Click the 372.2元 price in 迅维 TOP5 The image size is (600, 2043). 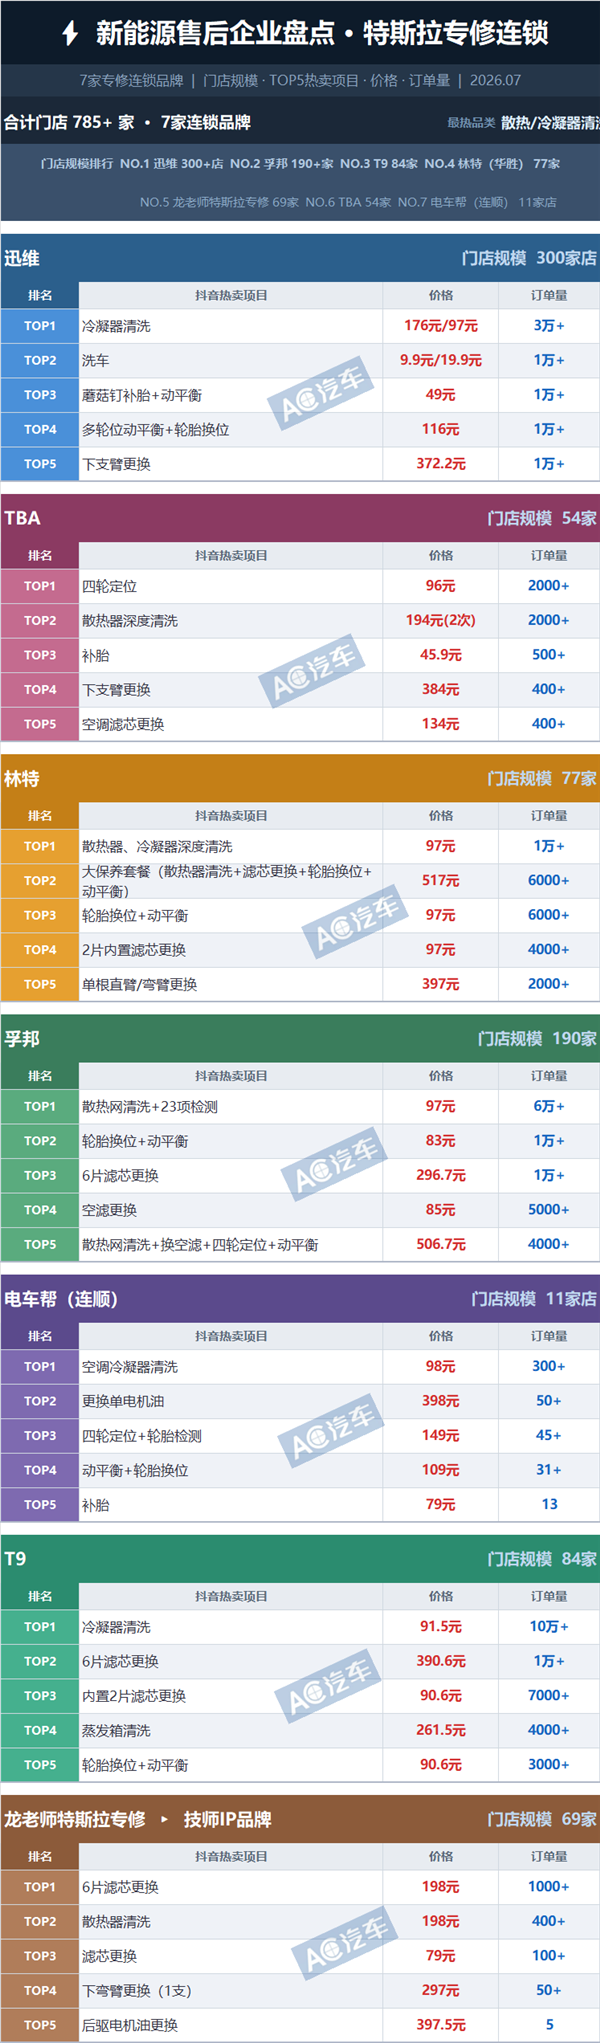(441, 464)
